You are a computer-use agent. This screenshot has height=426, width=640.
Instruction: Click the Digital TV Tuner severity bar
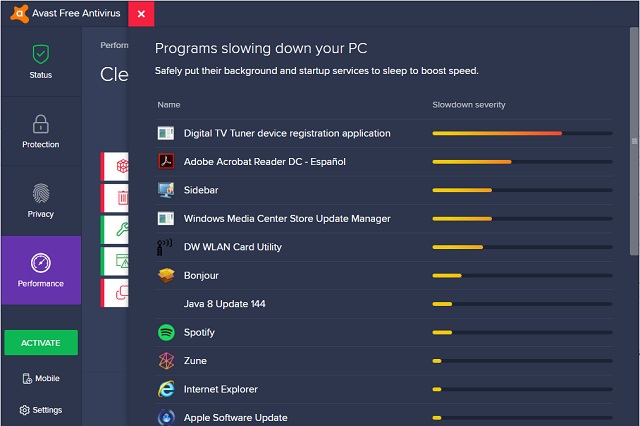(x=522, y=133)
